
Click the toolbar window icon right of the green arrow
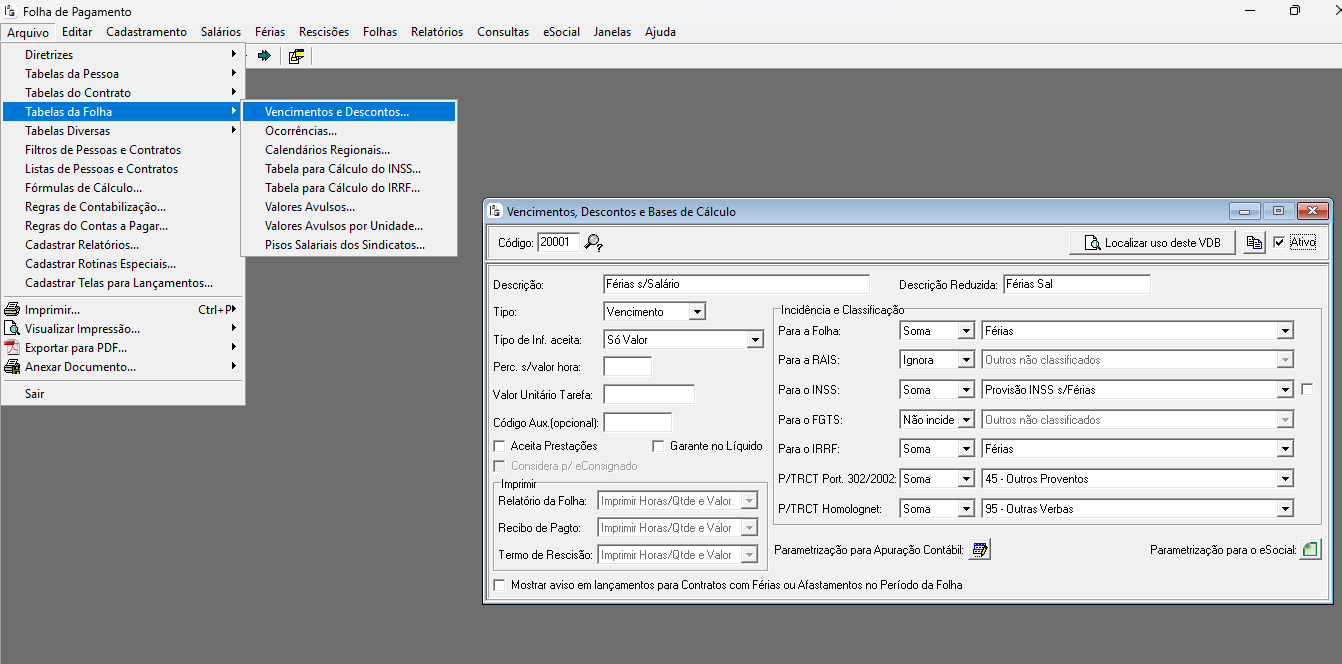(x=296, y=56)
